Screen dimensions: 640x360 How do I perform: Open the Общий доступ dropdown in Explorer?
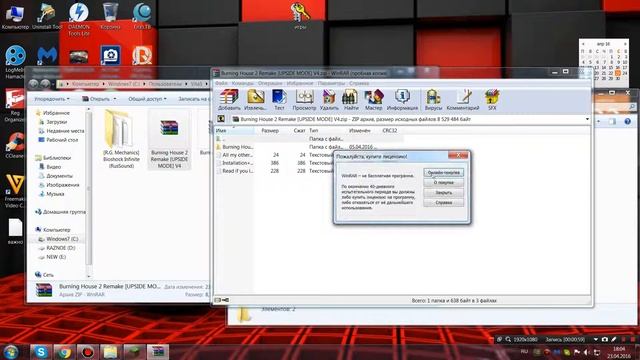coord(147,99)
